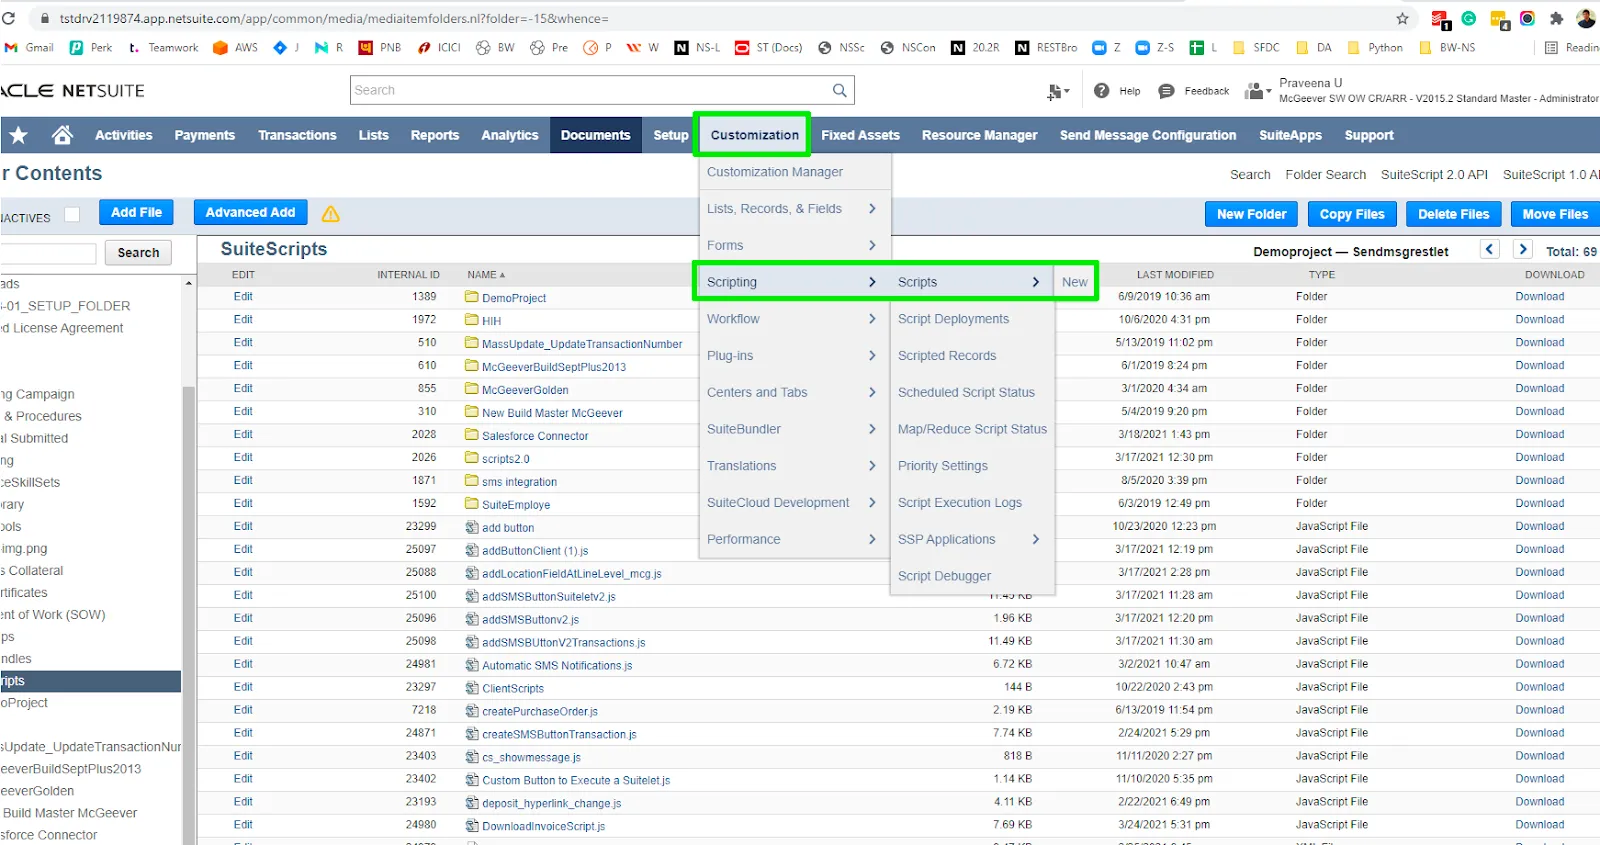
Task: Select Script Deployments from the submenu
Action: 953,319
